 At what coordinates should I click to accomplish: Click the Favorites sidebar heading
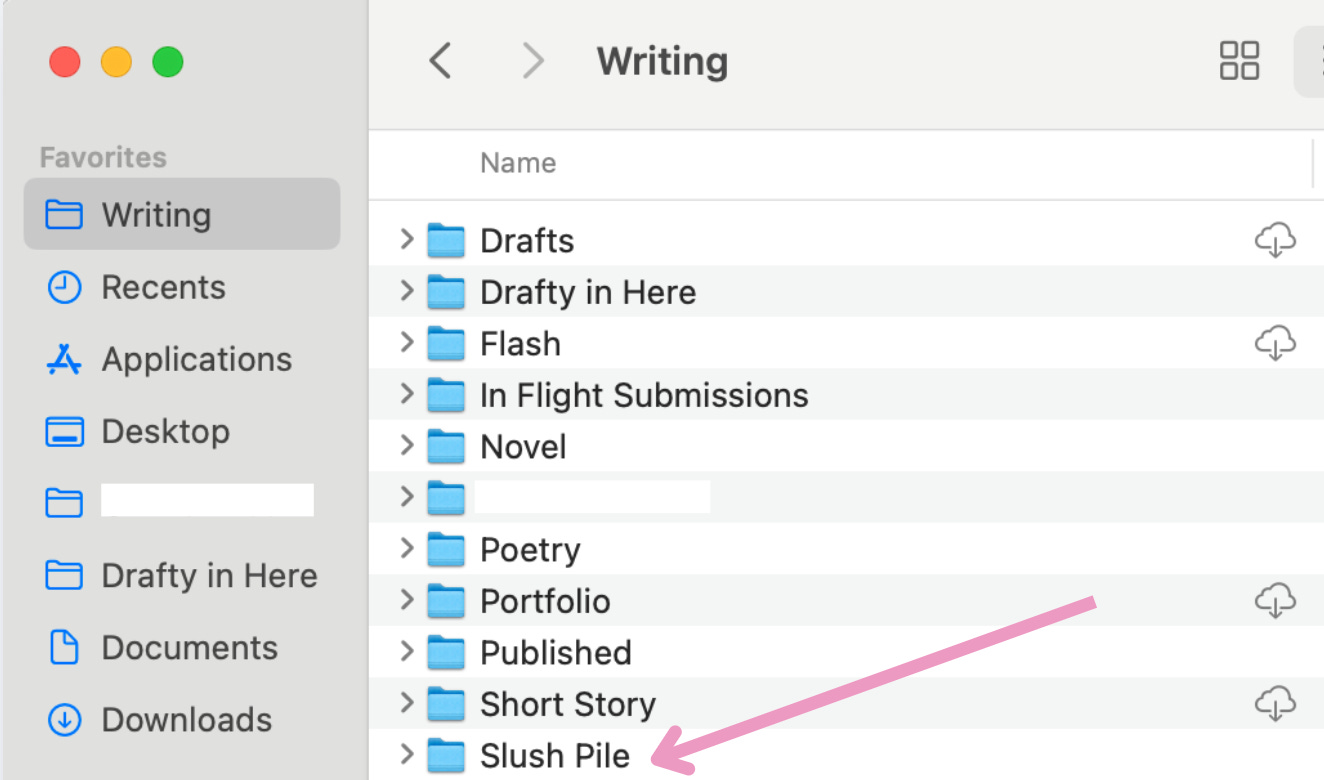[x=103, y=158]
